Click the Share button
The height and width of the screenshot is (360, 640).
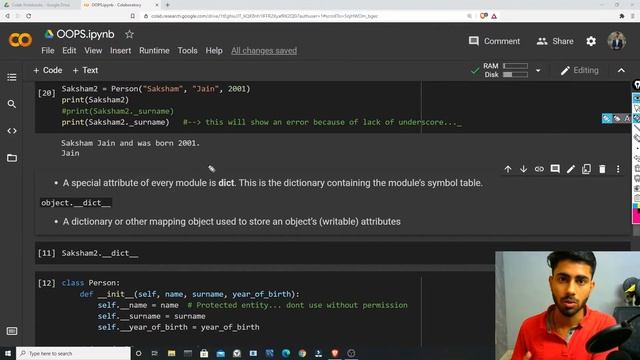point(555,41)
